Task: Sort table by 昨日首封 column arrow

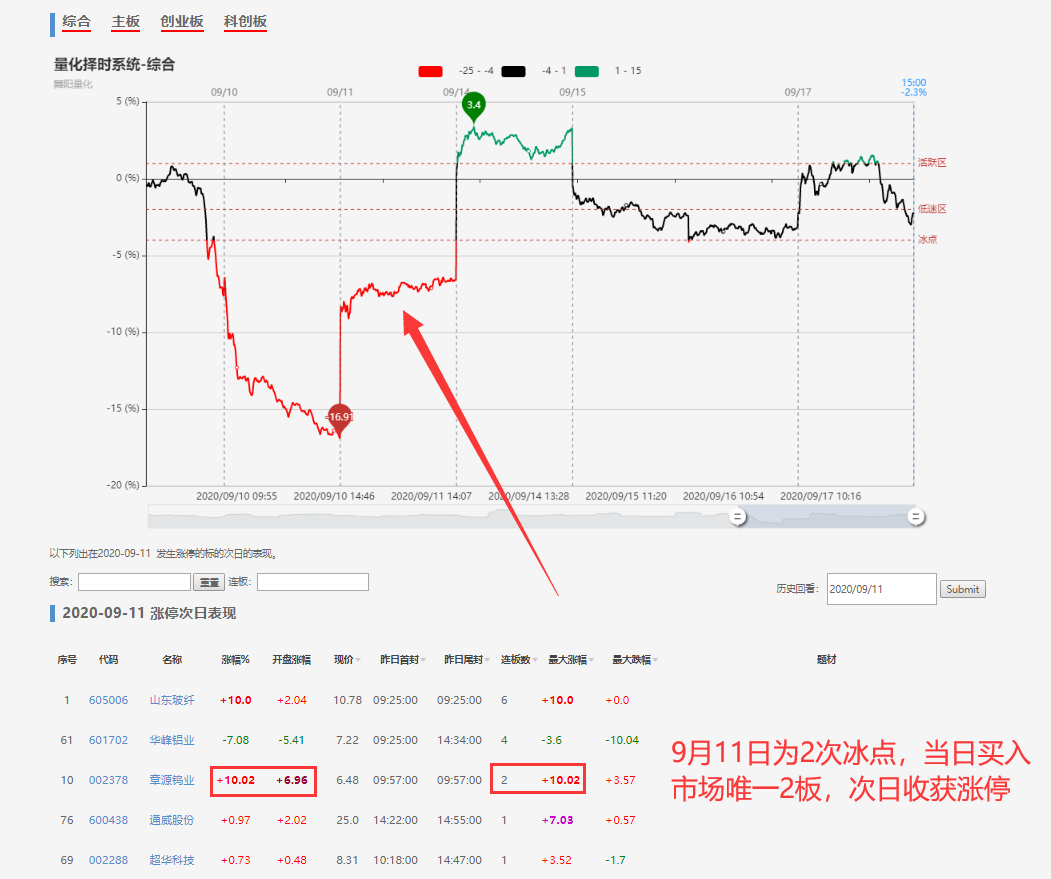Action: pos(423,660)
